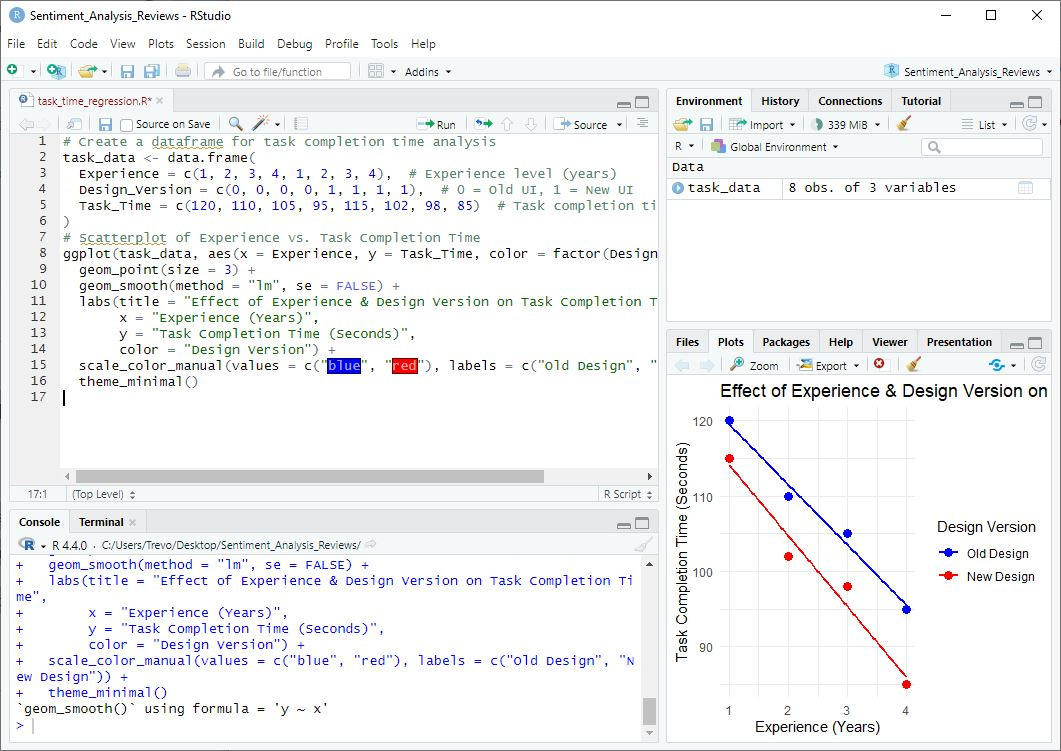Screen dimensions: 1061x751
Task: Open the Source button dropdown arrow
Action: [619, 125]
